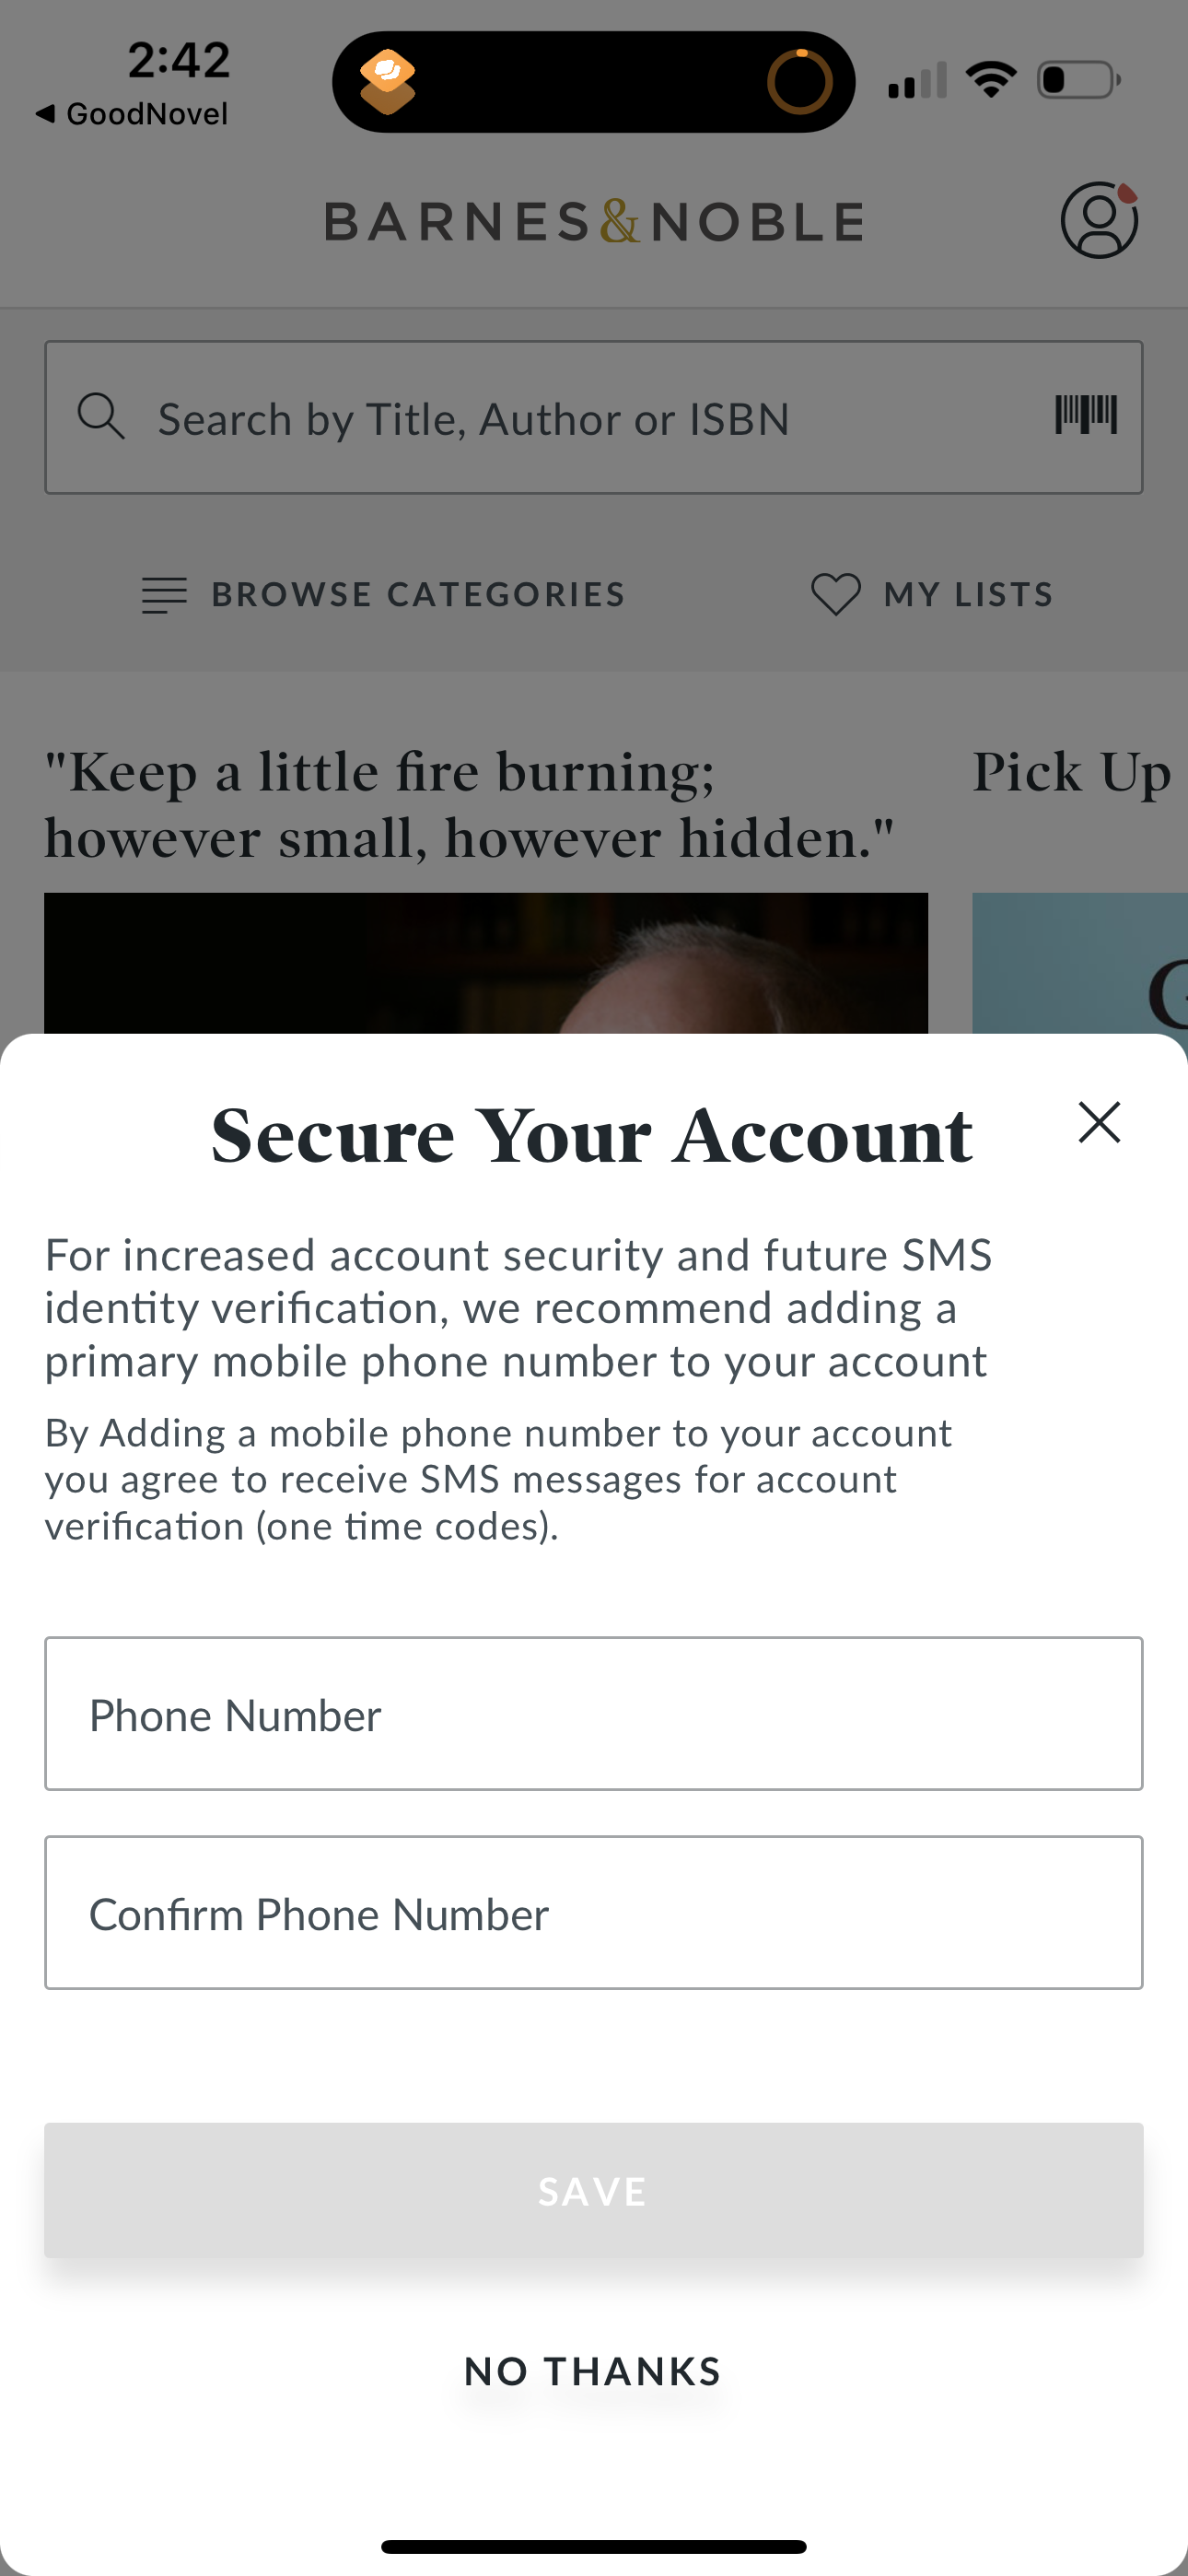Open the account profile icon

point(1098,220)
